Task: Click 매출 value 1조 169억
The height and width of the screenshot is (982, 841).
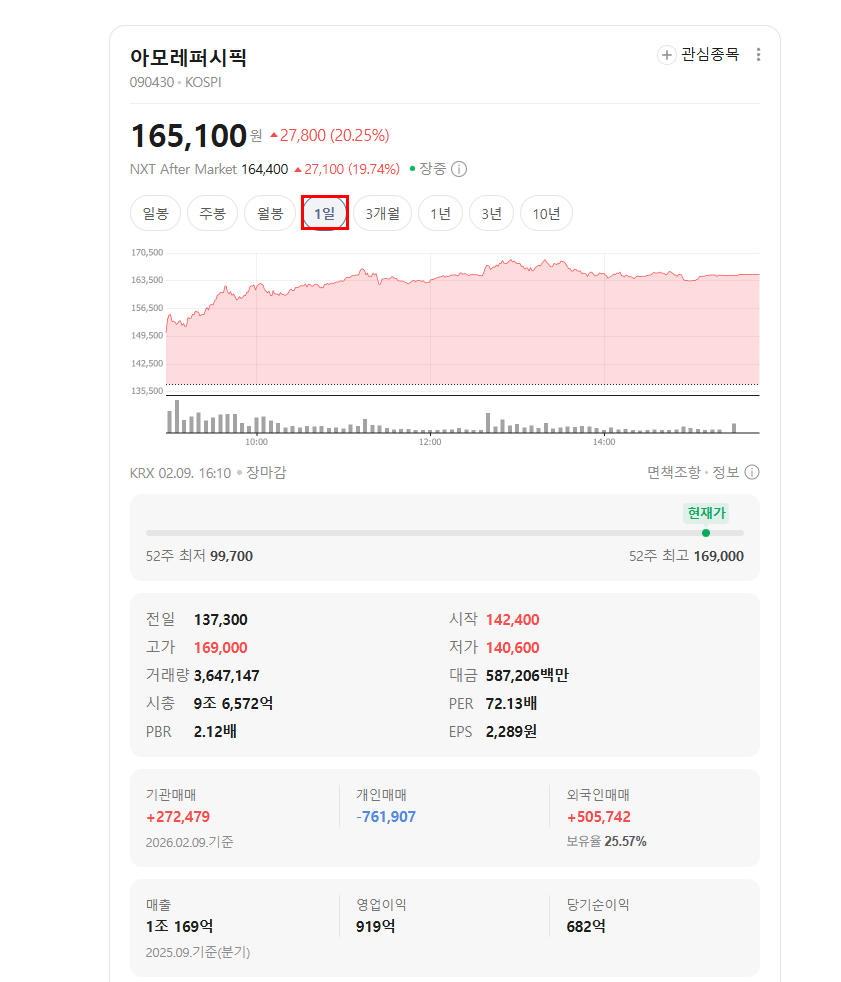Action: tap(179, 927)
